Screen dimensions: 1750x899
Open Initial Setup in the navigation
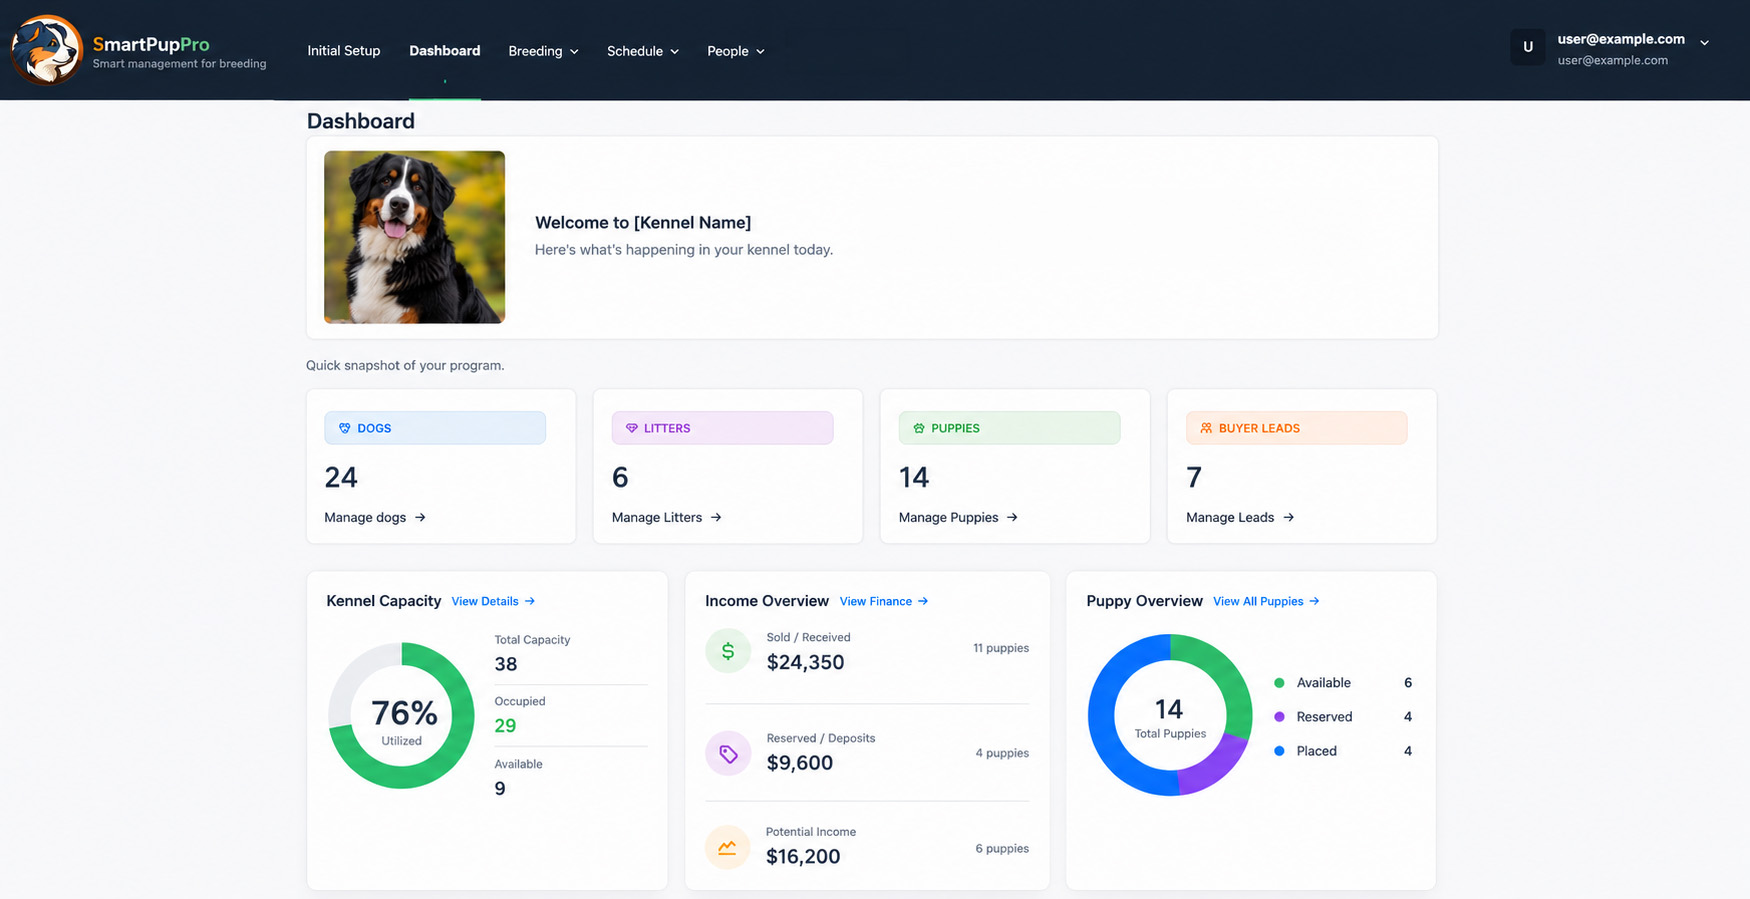[344, 51]
